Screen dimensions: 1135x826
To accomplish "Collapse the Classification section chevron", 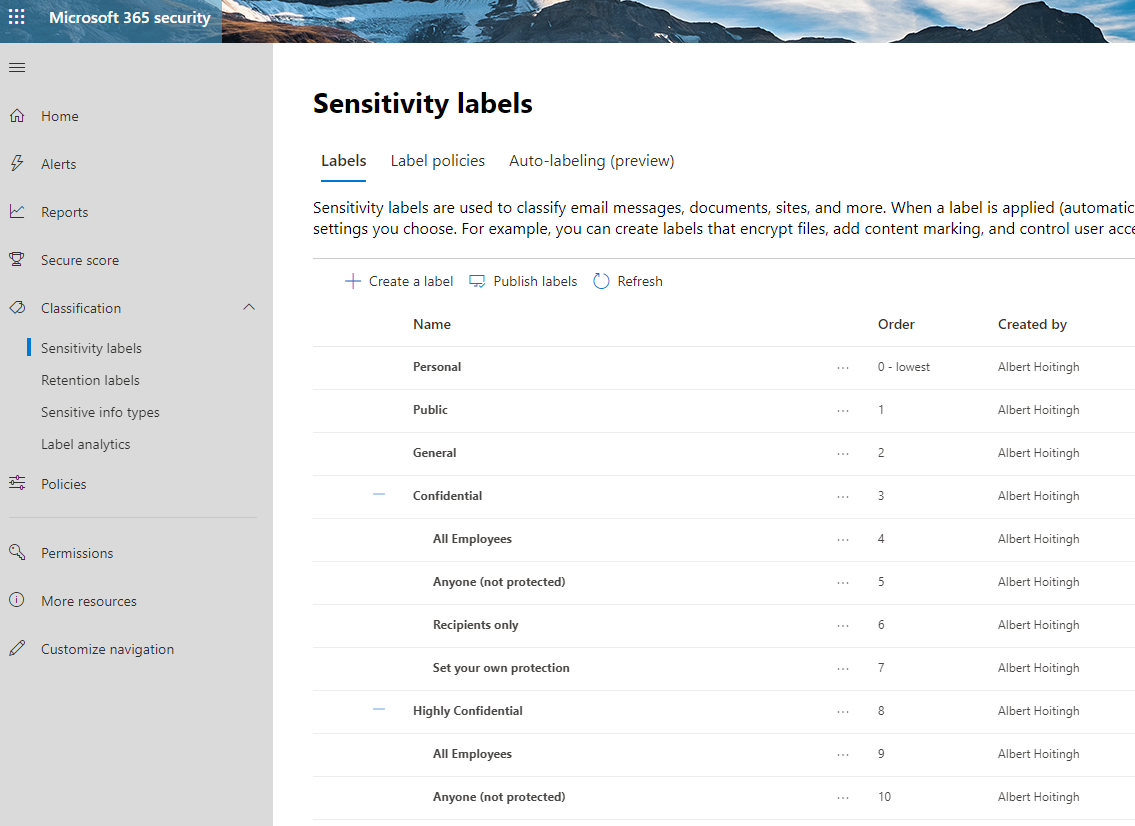I will (x=249, y=308).
